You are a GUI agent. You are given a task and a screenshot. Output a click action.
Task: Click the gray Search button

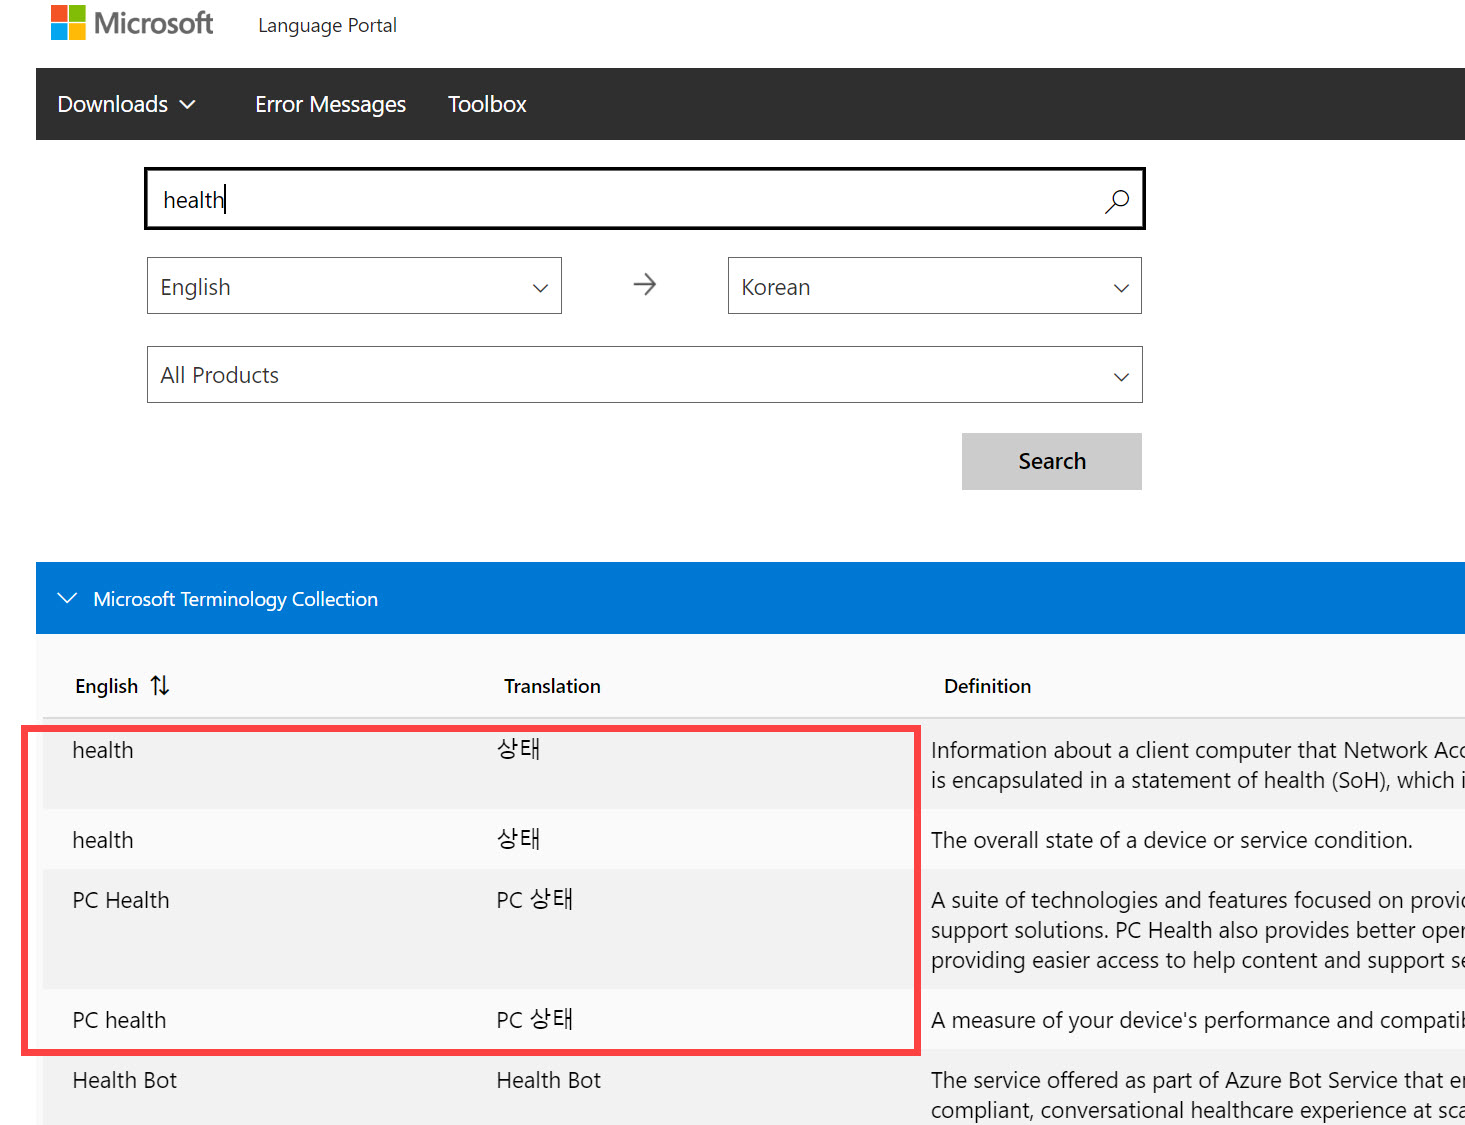[x=1052, y=461]
